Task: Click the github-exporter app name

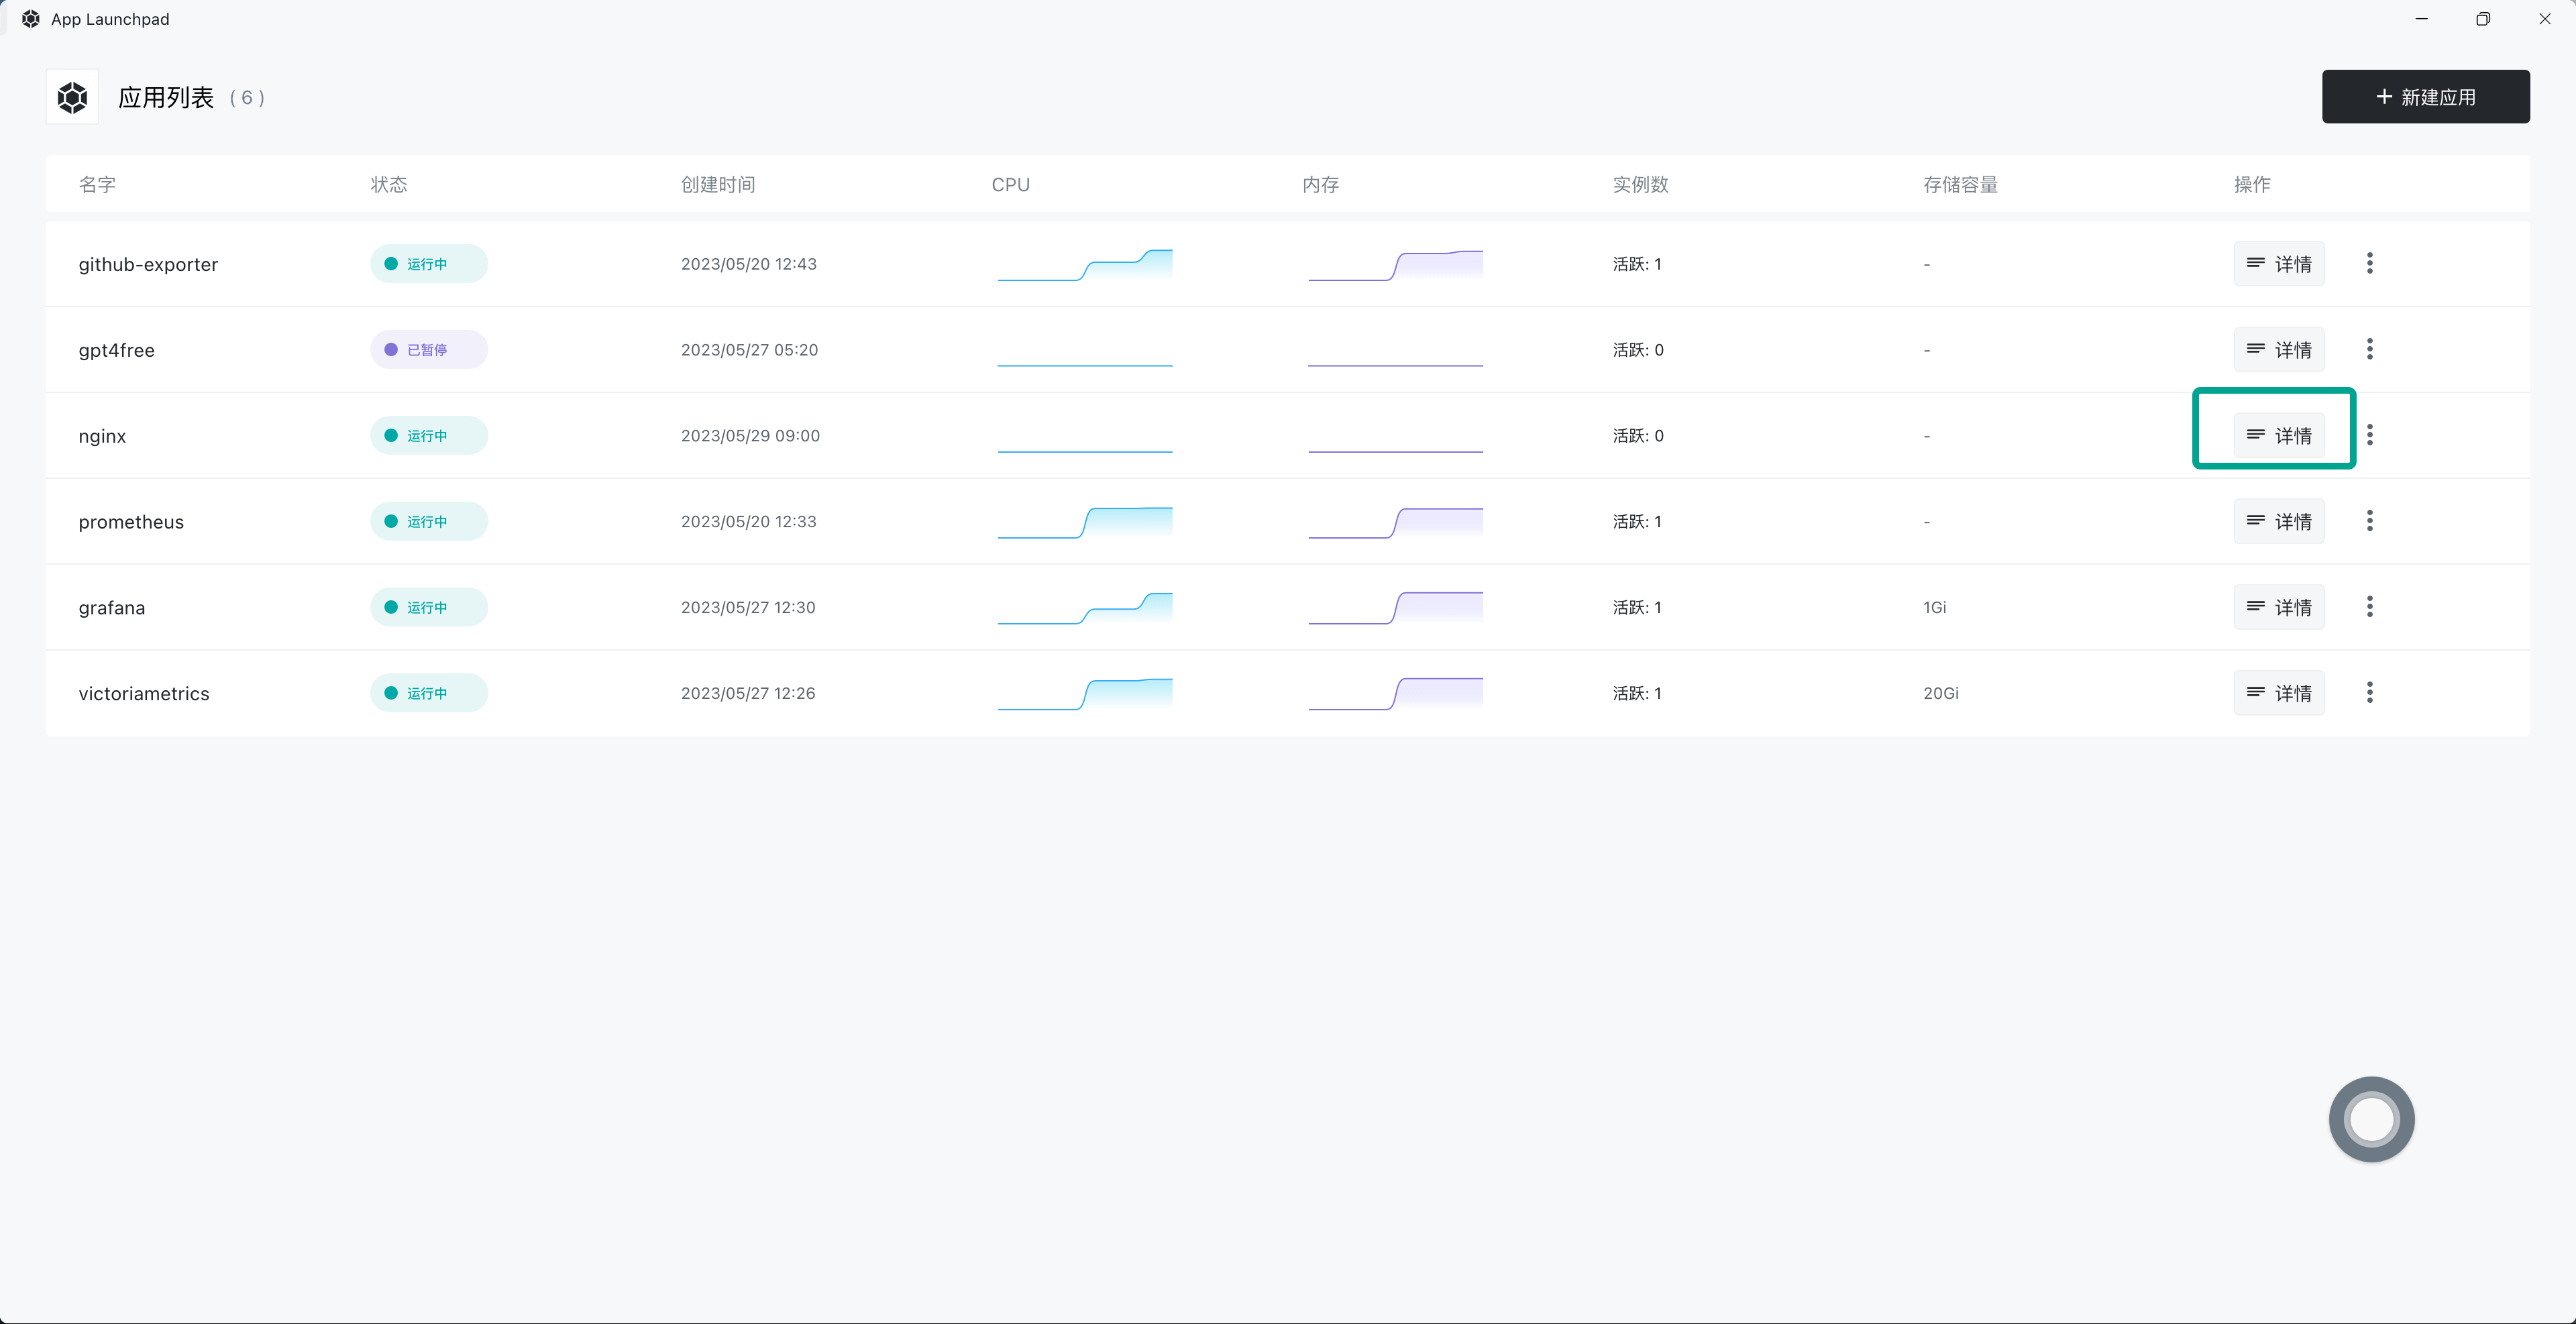Action: tap(148, 264)
